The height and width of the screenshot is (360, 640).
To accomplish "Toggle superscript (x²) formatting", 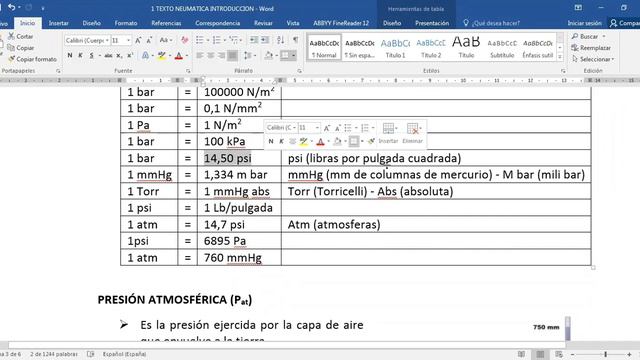I will pyautogui.click(x=130, y=56).
